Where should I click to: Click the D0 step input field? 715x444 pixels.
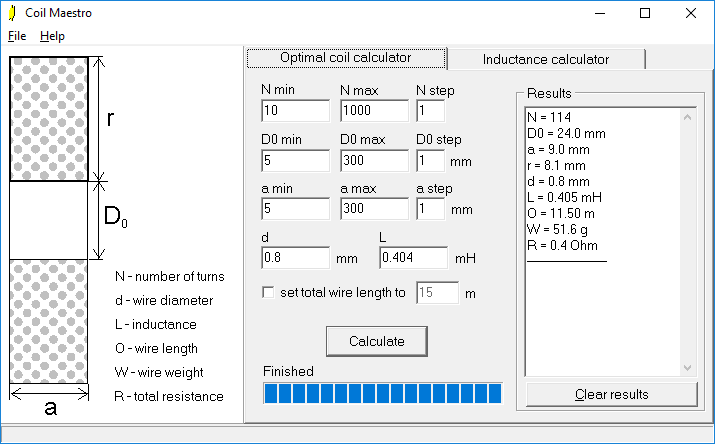pos(430,160)
